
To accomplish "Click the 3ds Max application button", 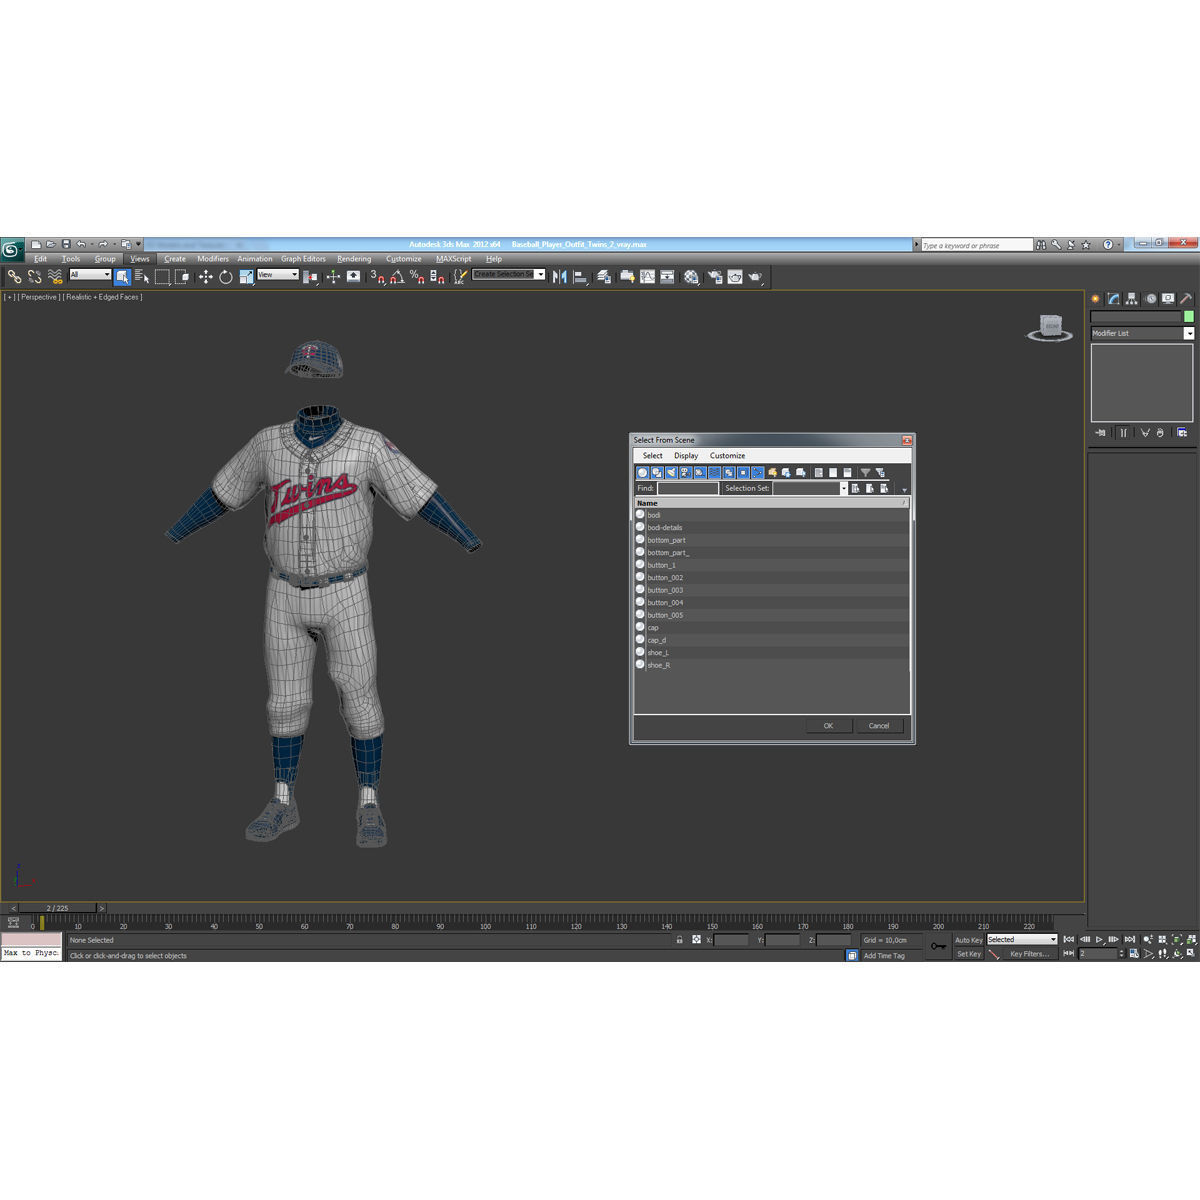I will [12, 249].
